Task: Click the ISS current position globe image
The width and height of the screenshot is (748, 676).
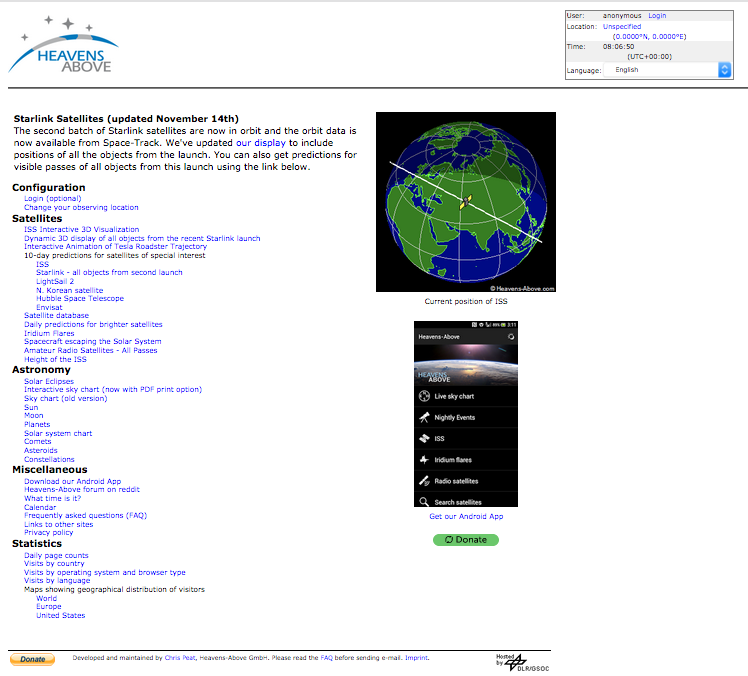Action: point(466,202)
